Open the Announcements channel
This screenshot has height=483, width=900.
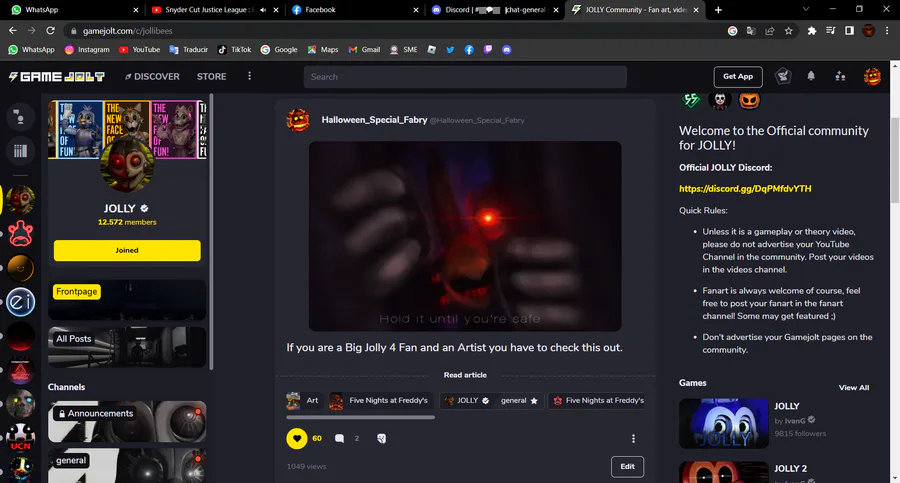tap(127, 422)
